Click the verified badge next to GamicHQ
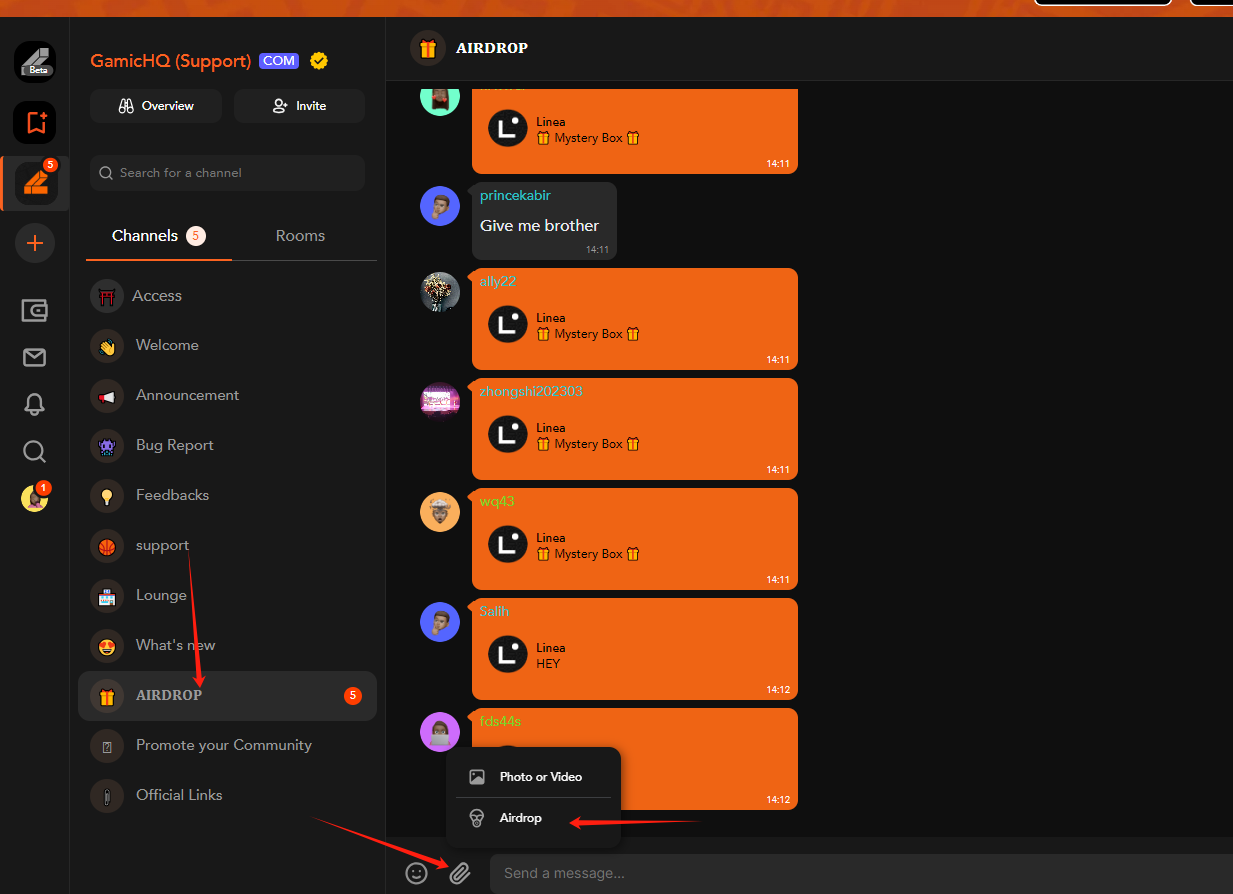The height and width of the screenshot is (894, 1233). [319, 61]
